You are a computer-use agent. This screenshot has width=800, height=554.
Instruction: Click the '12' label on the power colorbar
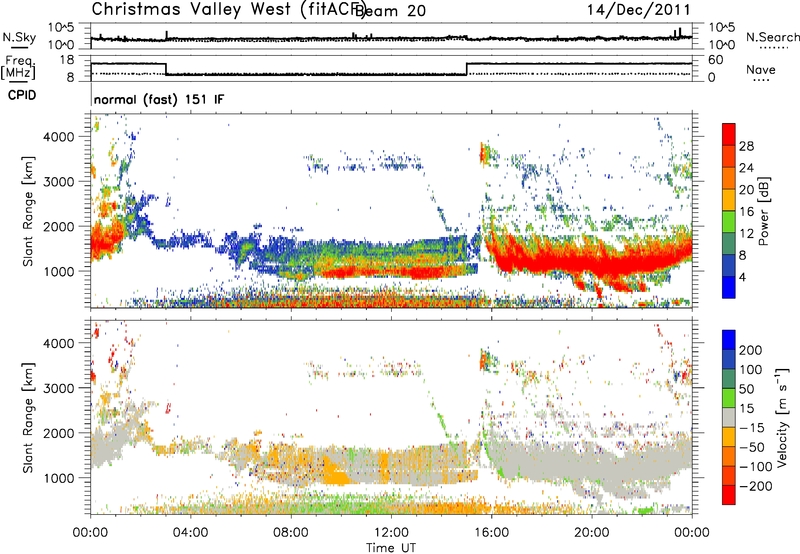pyautogui.click(x=746, y=234)
